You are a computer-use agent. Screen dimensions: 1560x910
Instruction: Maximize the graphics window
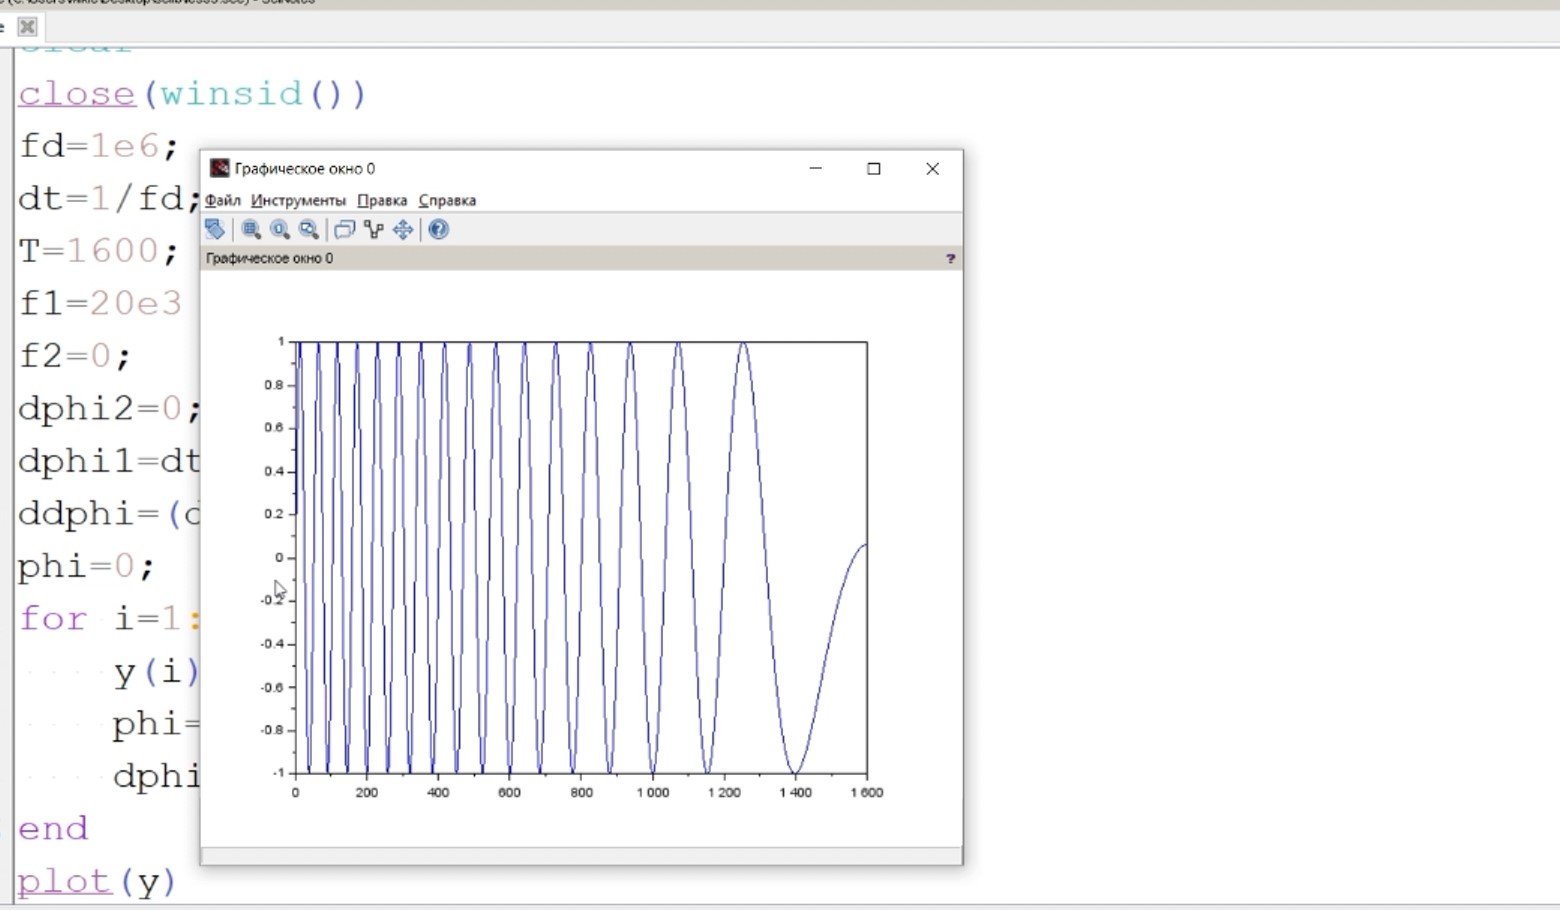coord(874,168)
